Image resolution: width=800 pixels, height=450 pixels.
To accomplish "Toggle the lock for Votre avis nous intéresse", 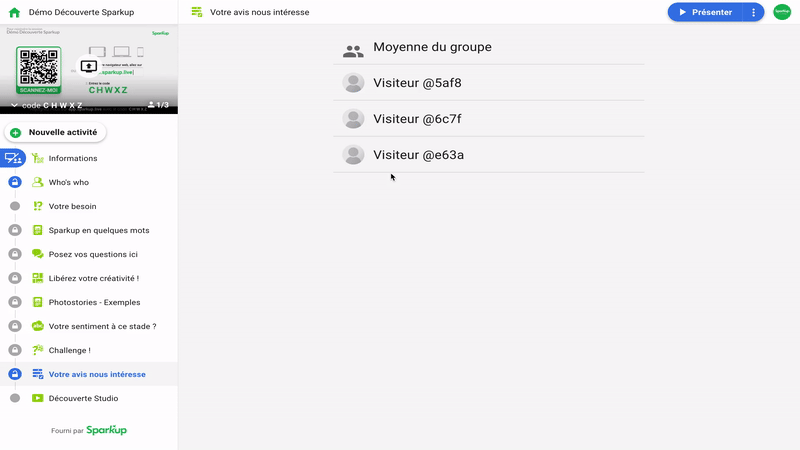I will [15, 374].
